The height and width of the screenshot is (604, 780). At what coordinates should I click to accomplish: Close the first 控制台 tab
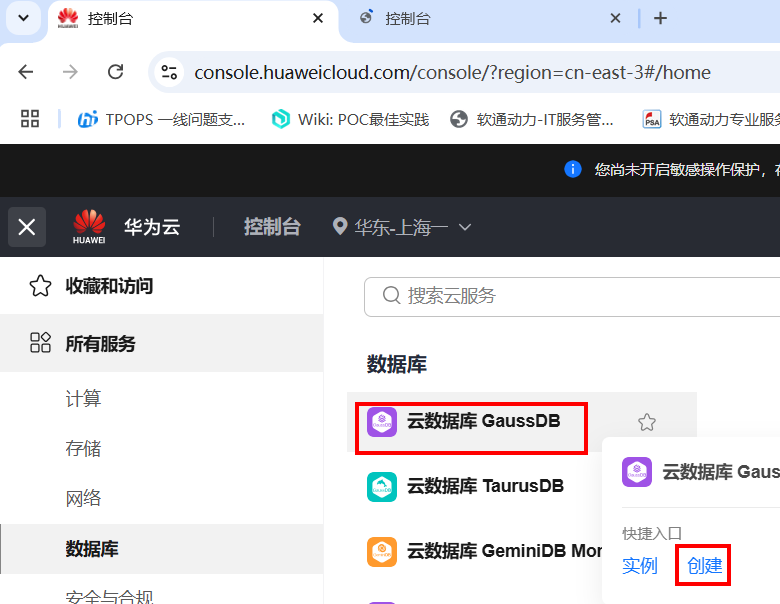318,18
